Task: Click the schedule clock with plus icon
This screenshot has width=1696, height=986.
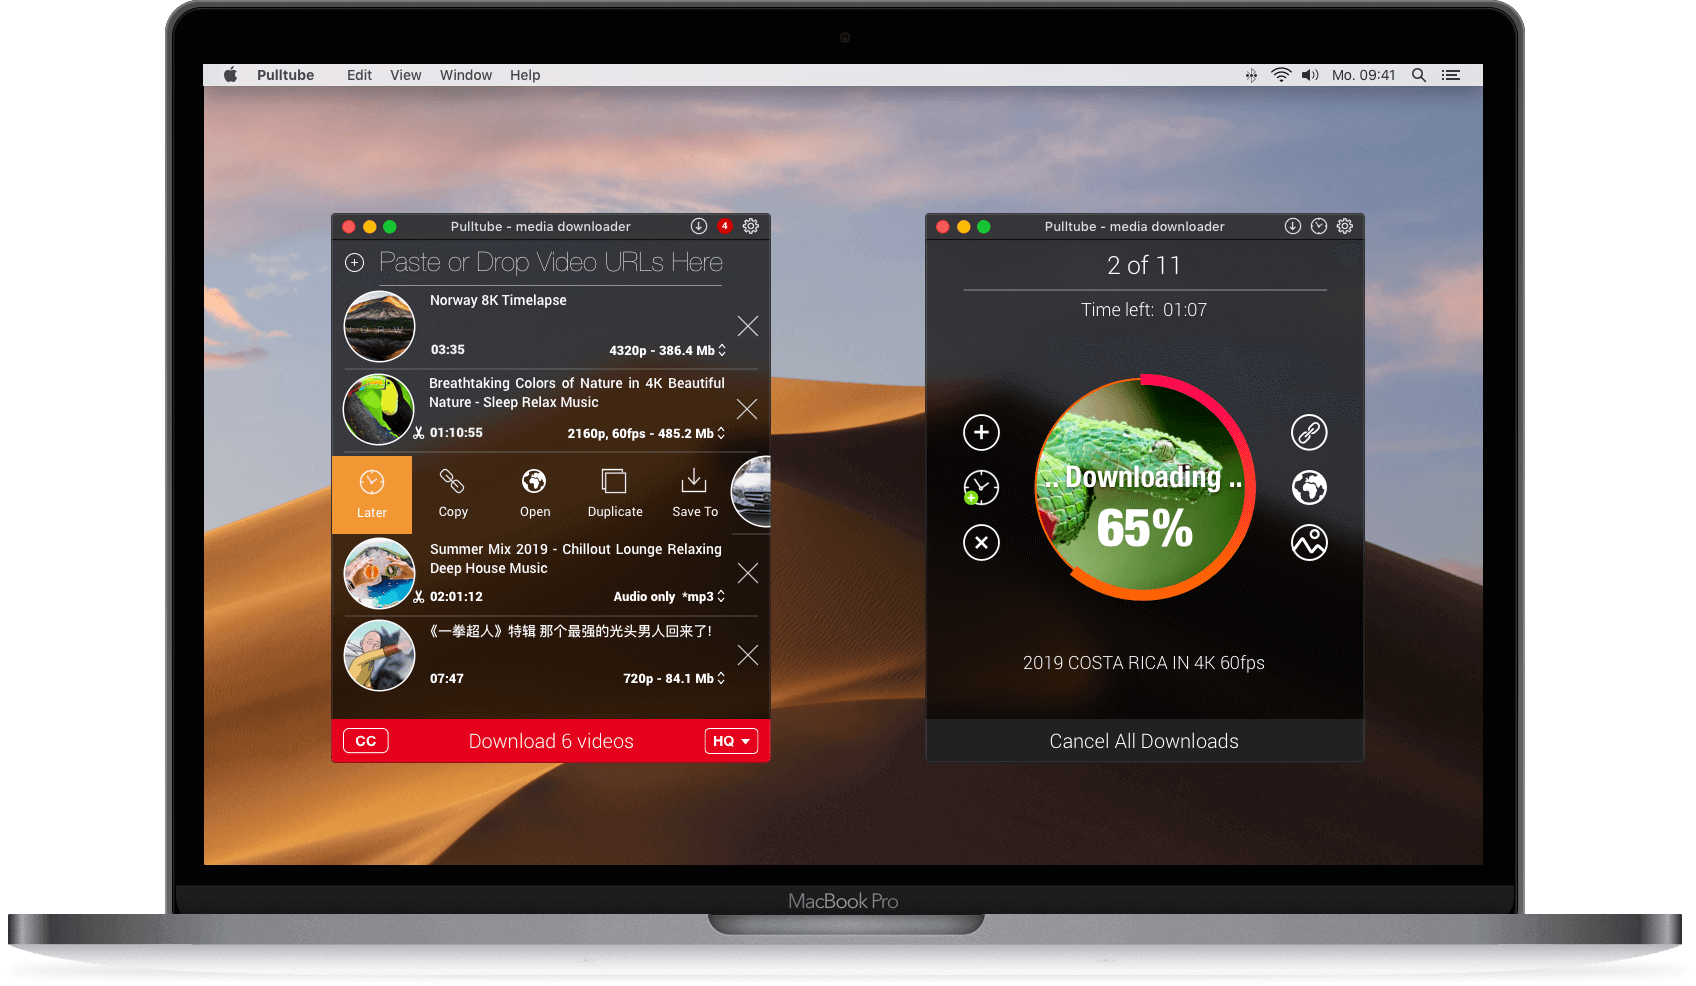Action: [x=981, y=487]
